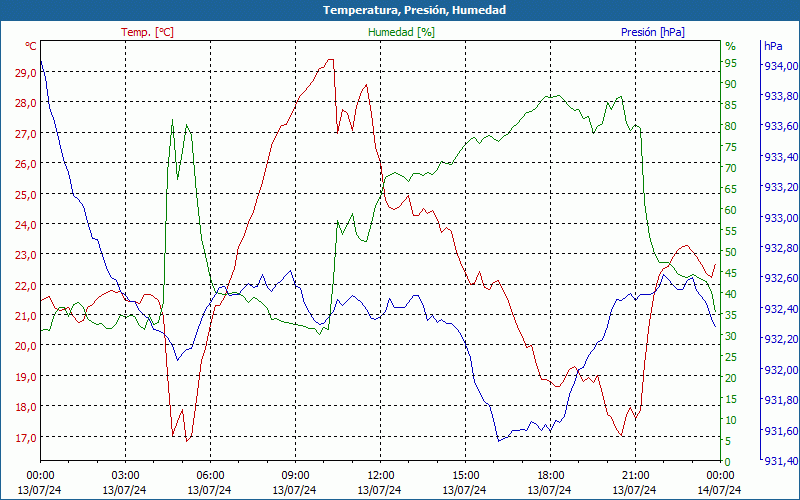Click the 21,0 temperature axis value
This screenshot has width=800, height=500.
26,316
